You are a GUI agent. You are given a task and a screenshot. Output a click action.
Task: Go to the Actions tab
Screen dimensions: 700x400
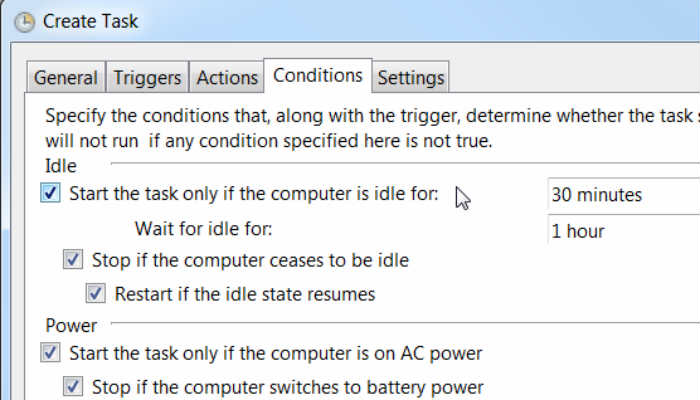click(227, 78)
